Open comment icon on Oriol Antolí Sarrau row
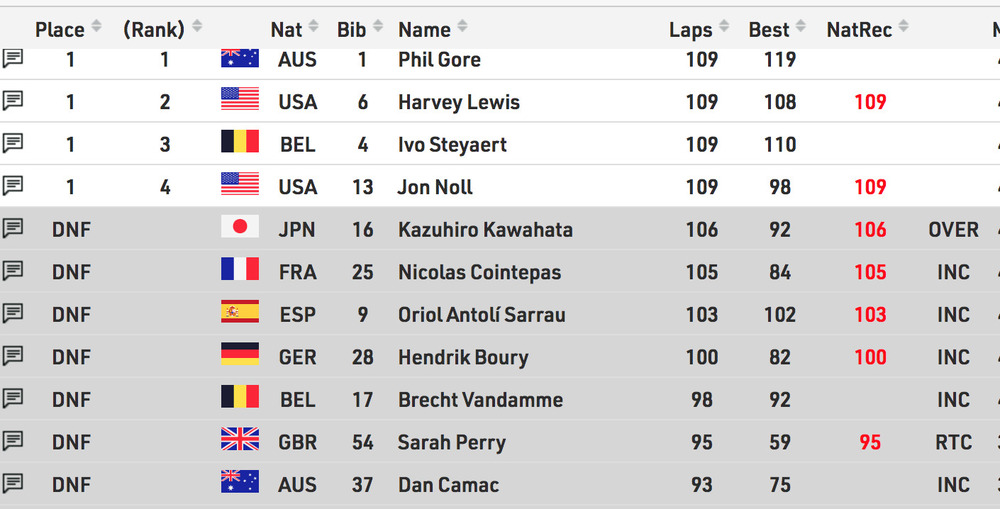 click(x=13, y=314)
